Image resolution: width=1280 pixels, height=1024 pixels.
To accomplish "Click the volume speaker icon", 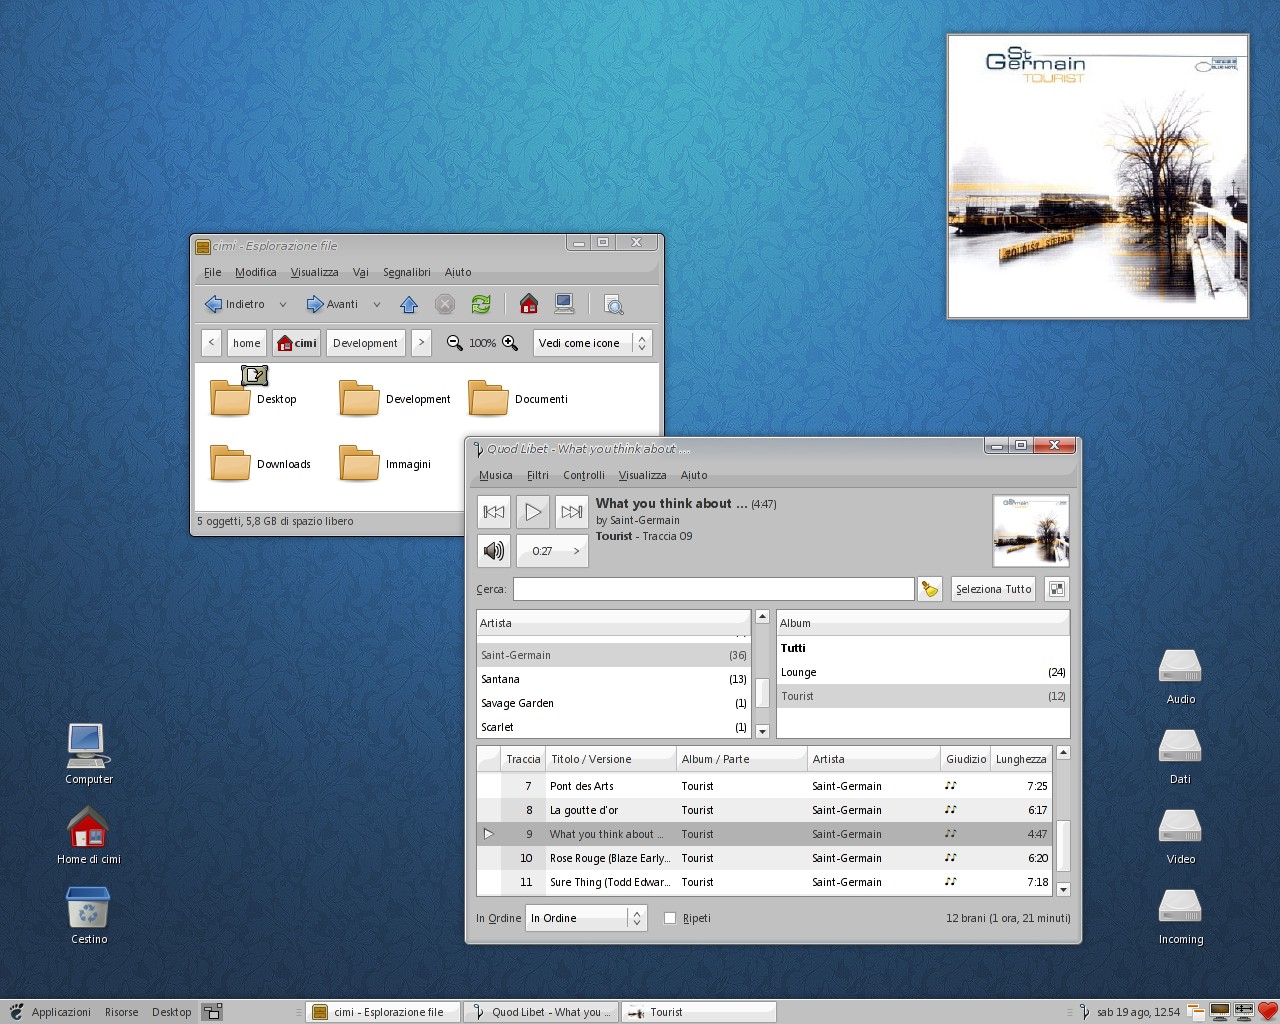I will point(494,551).
